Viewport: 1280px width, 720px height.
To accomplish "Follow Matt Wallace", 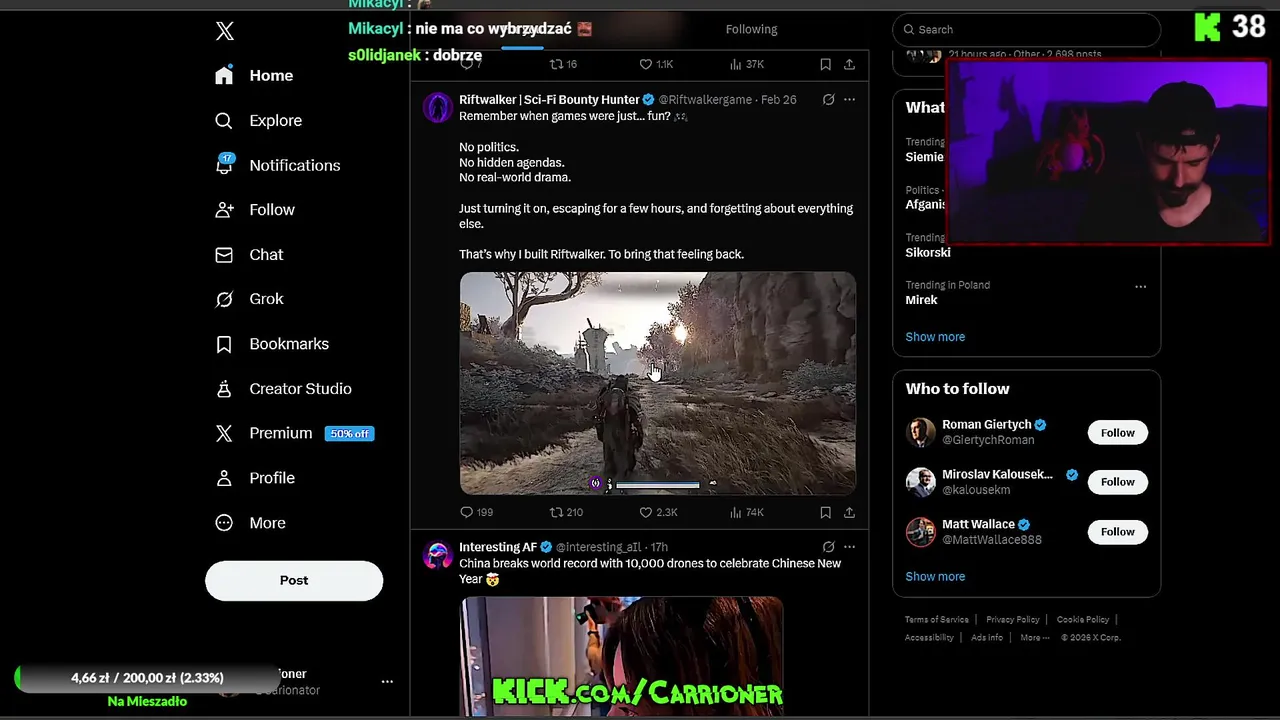I will [1117, 532].
